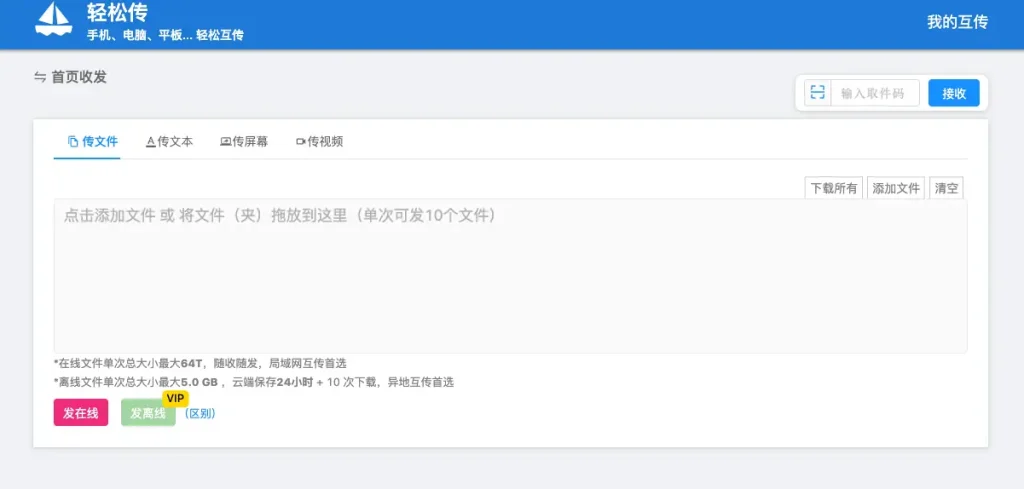Image resolution: width=1024 pixels, height=489 pixels.
Task: Click the tagline 手机、电脑、平板… 轻松互传
Action: (x=165, y=35)
